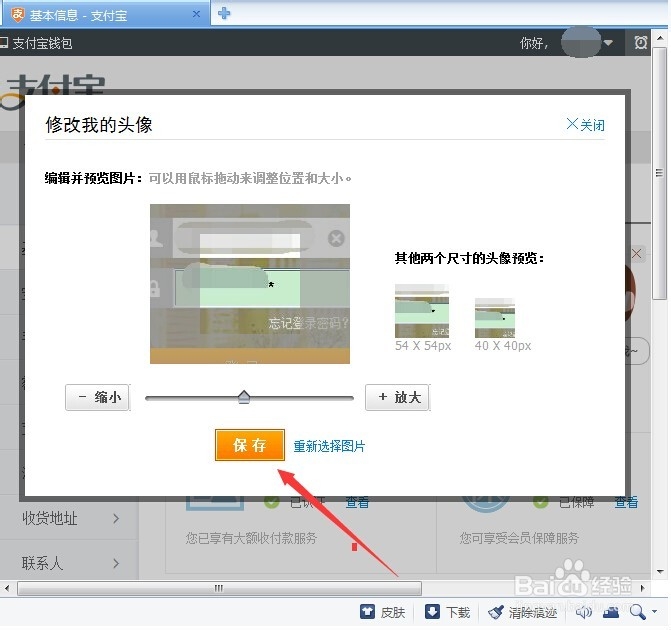Click 查看 link next to 已保障

click(x=626, y=502)
